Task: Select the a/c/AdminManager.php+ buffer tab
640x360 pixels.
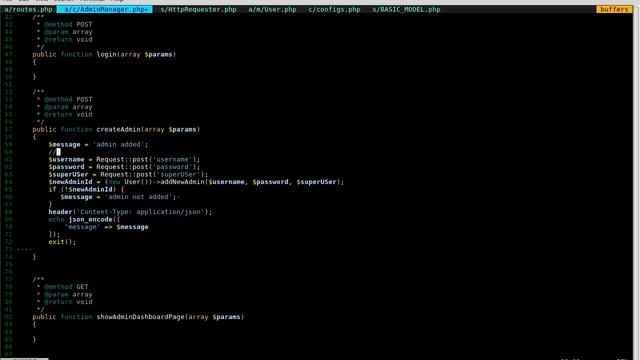Action: 105,9
